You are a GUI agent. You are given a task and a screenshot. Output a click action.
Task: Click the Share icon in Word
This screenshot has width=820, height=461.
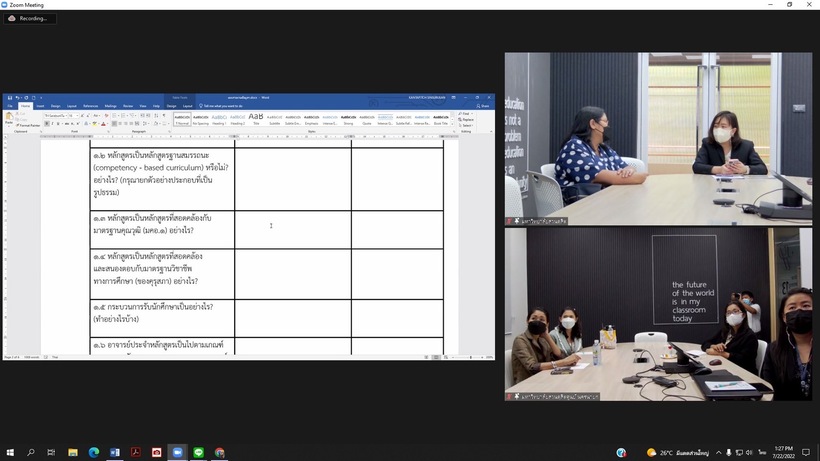pyautogui.click(x=483, y=106)
